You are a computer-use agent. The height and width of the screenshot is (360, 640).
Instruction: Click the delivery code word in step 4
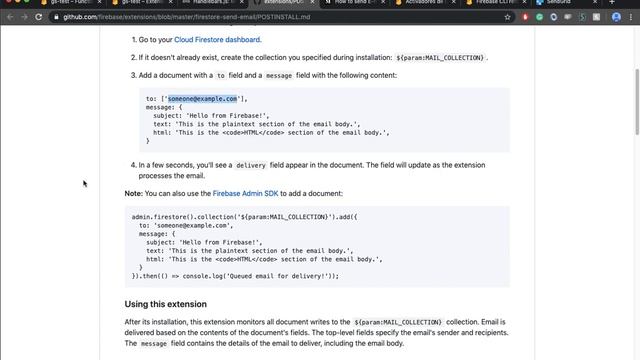[251, 165]
